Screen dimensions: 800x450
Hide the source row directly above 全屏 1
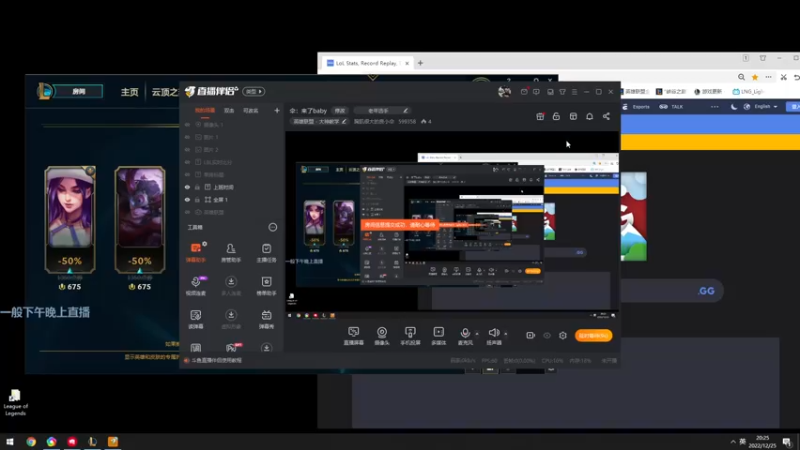(x=187, y=187)
